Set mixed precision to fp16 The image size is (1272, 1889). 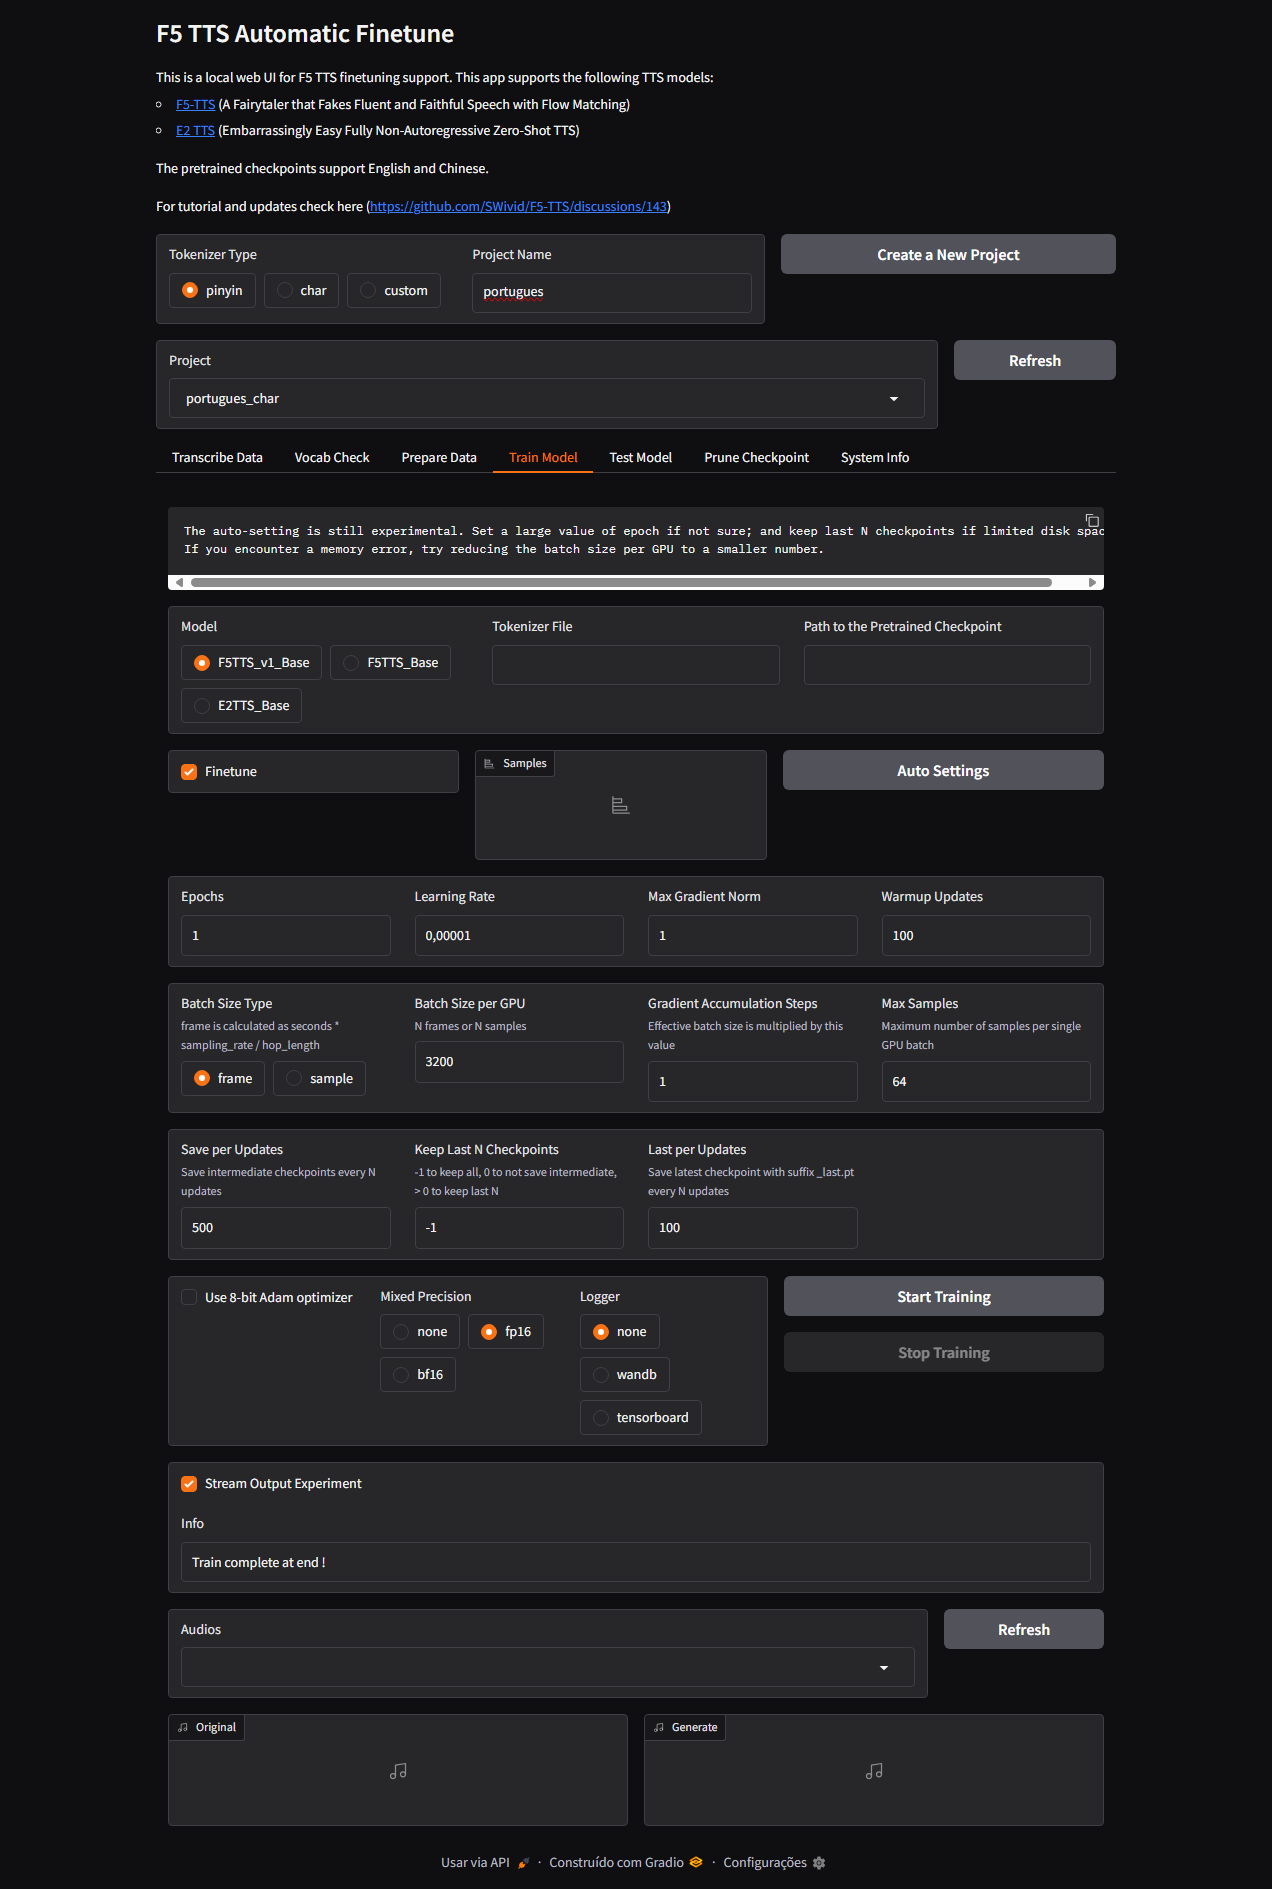pos(506,1331)
